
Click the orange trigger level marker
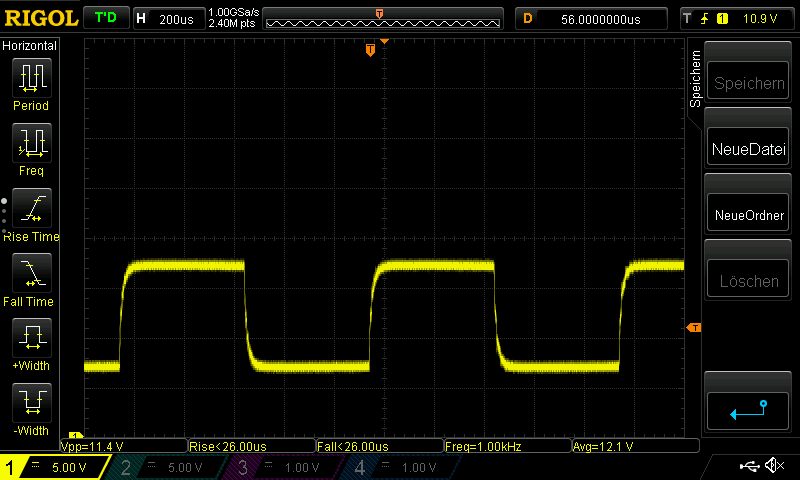(x=693, y=328)
